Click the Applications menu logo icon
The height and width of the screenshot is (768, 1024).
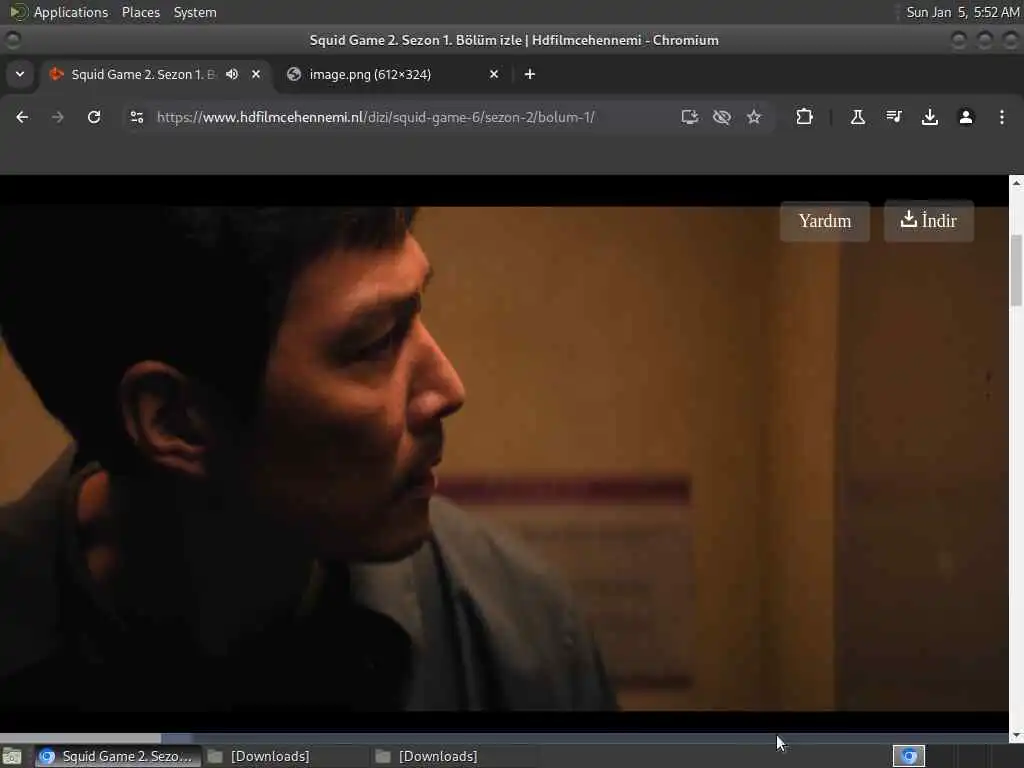(x=18, y=12)
